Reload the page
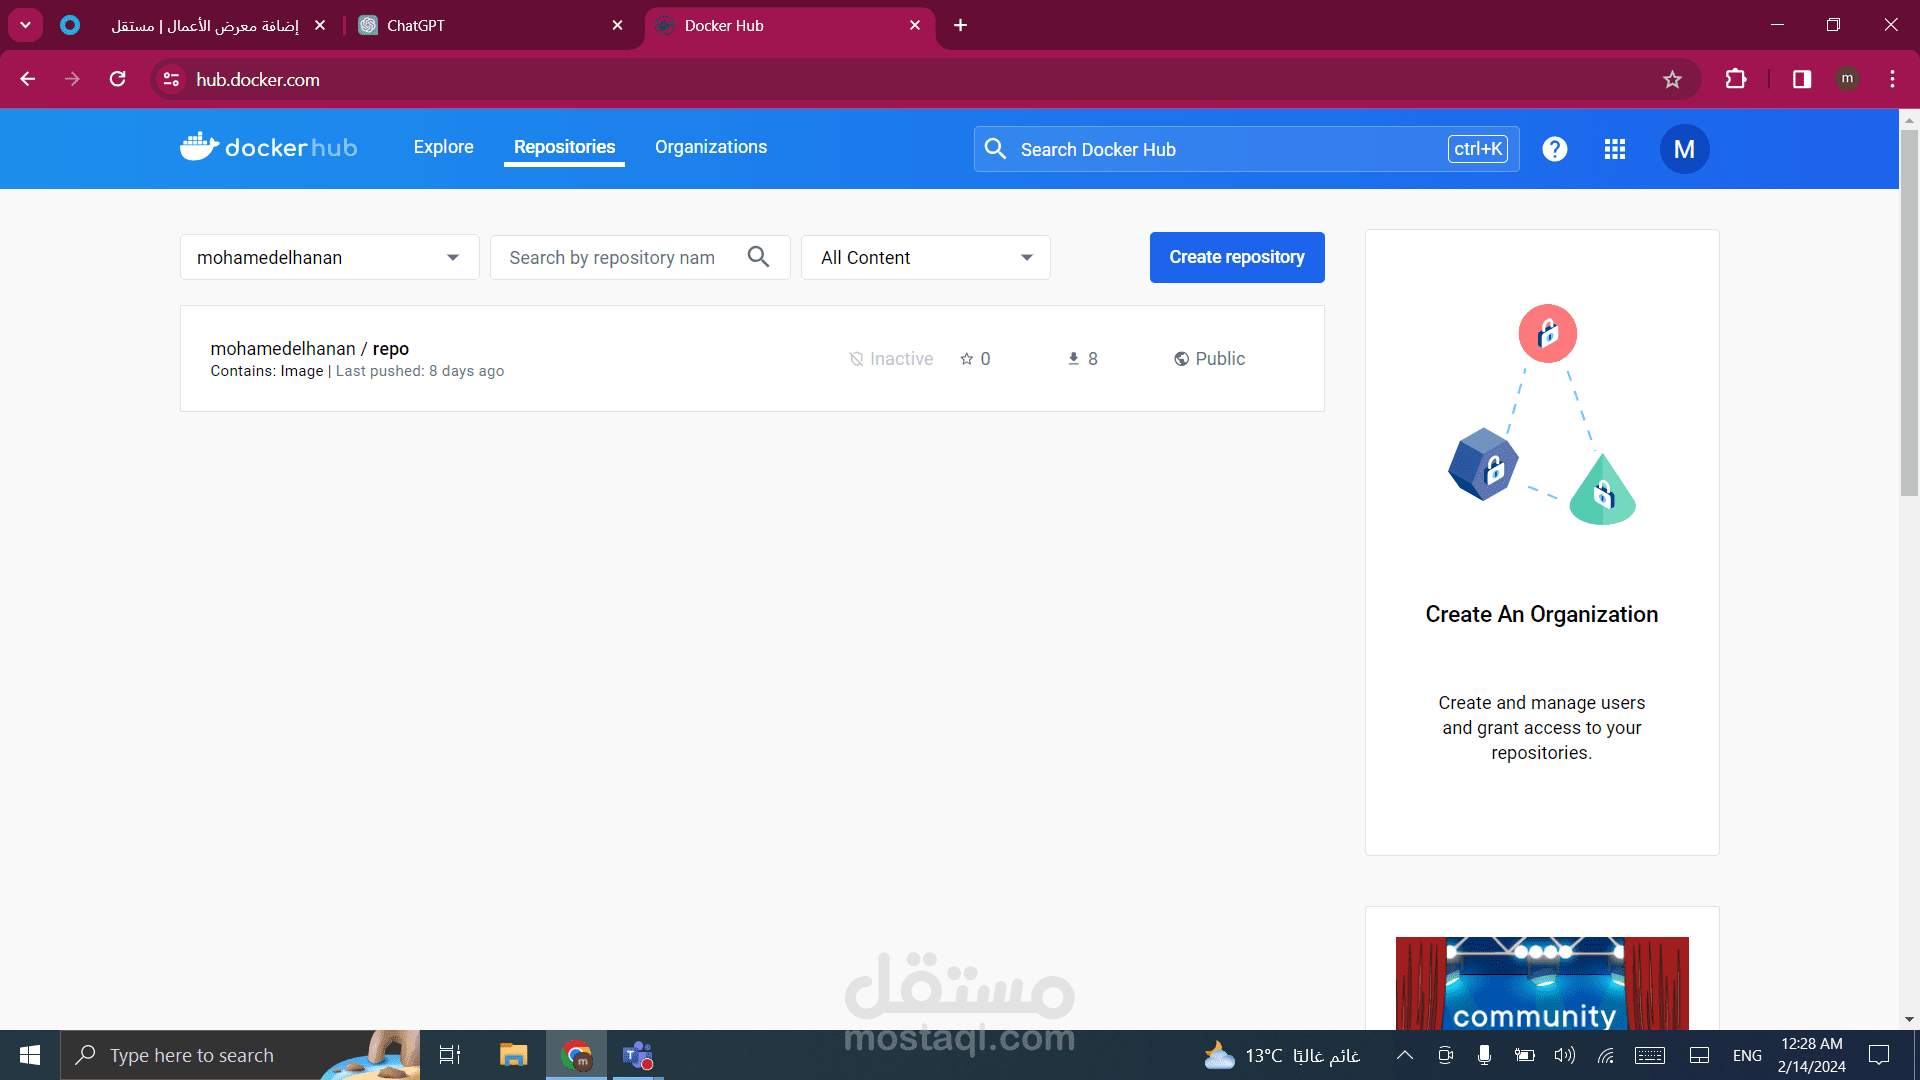Viewport: 1920px width, 1080px height. point(118,79)
